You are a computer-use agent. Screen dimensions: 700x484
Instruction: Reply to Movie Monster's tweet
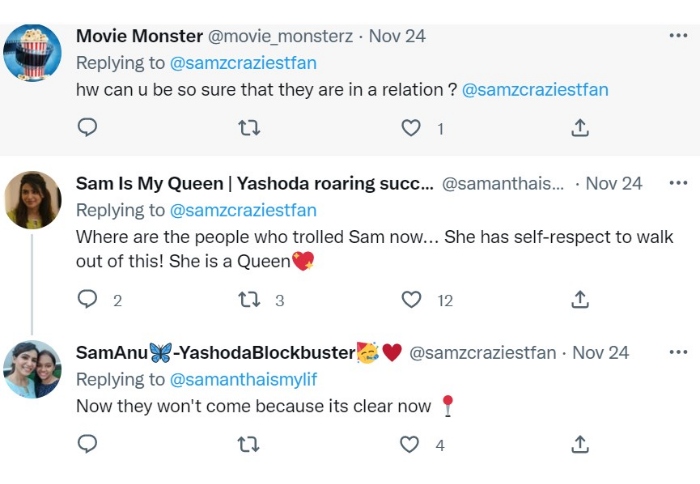click(87, 128)
